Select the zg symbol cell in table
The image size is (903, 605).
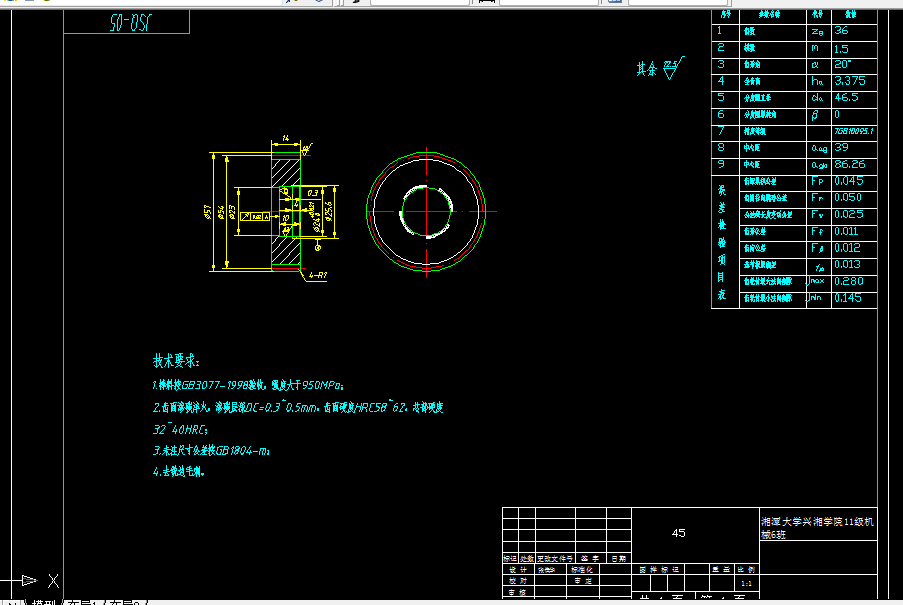click(818, 32)
